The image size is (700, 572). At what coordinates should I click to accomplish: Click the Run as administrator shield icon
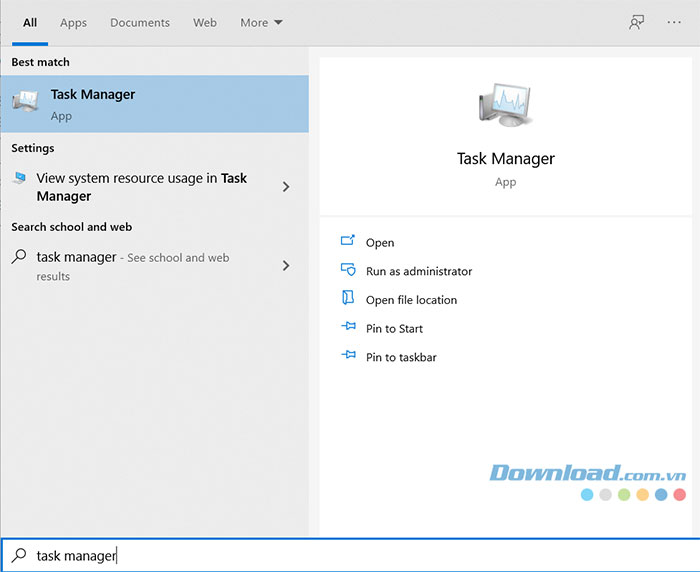tap(348, 270)
